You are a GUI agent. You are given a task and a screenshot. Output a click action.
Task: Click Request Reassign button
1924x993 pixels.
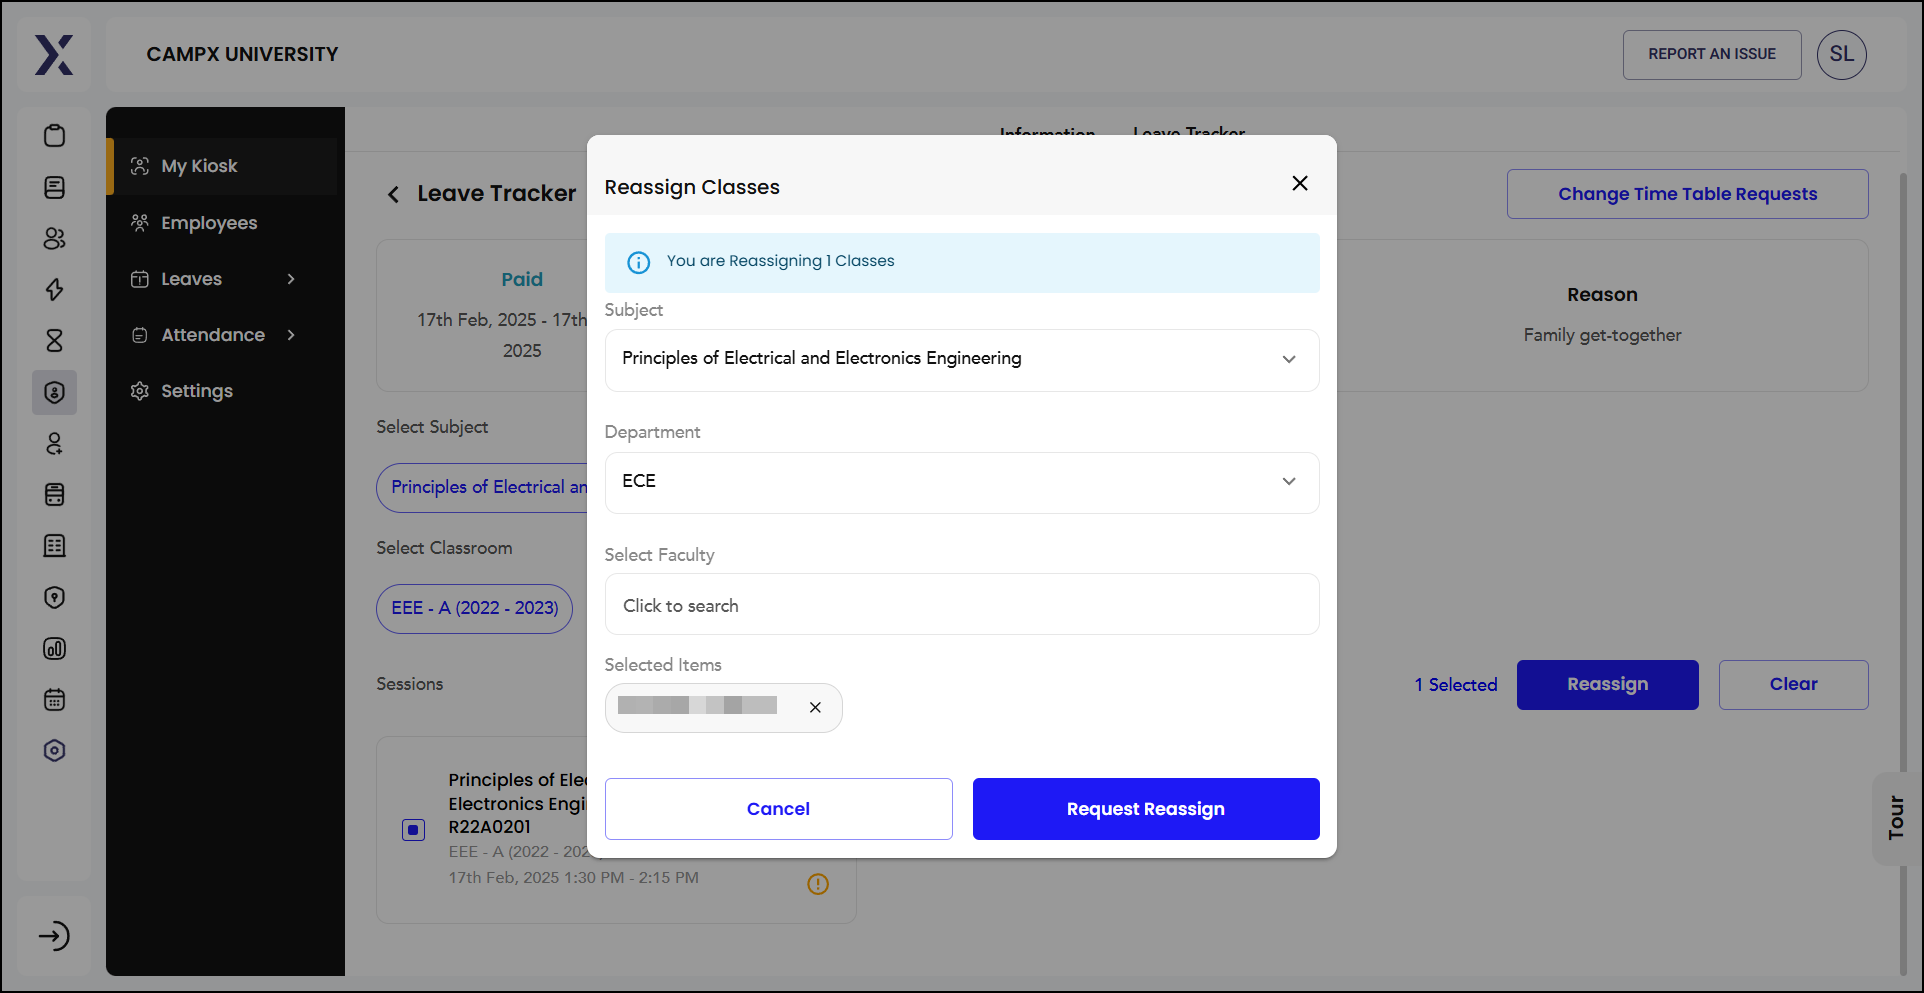1146,809
